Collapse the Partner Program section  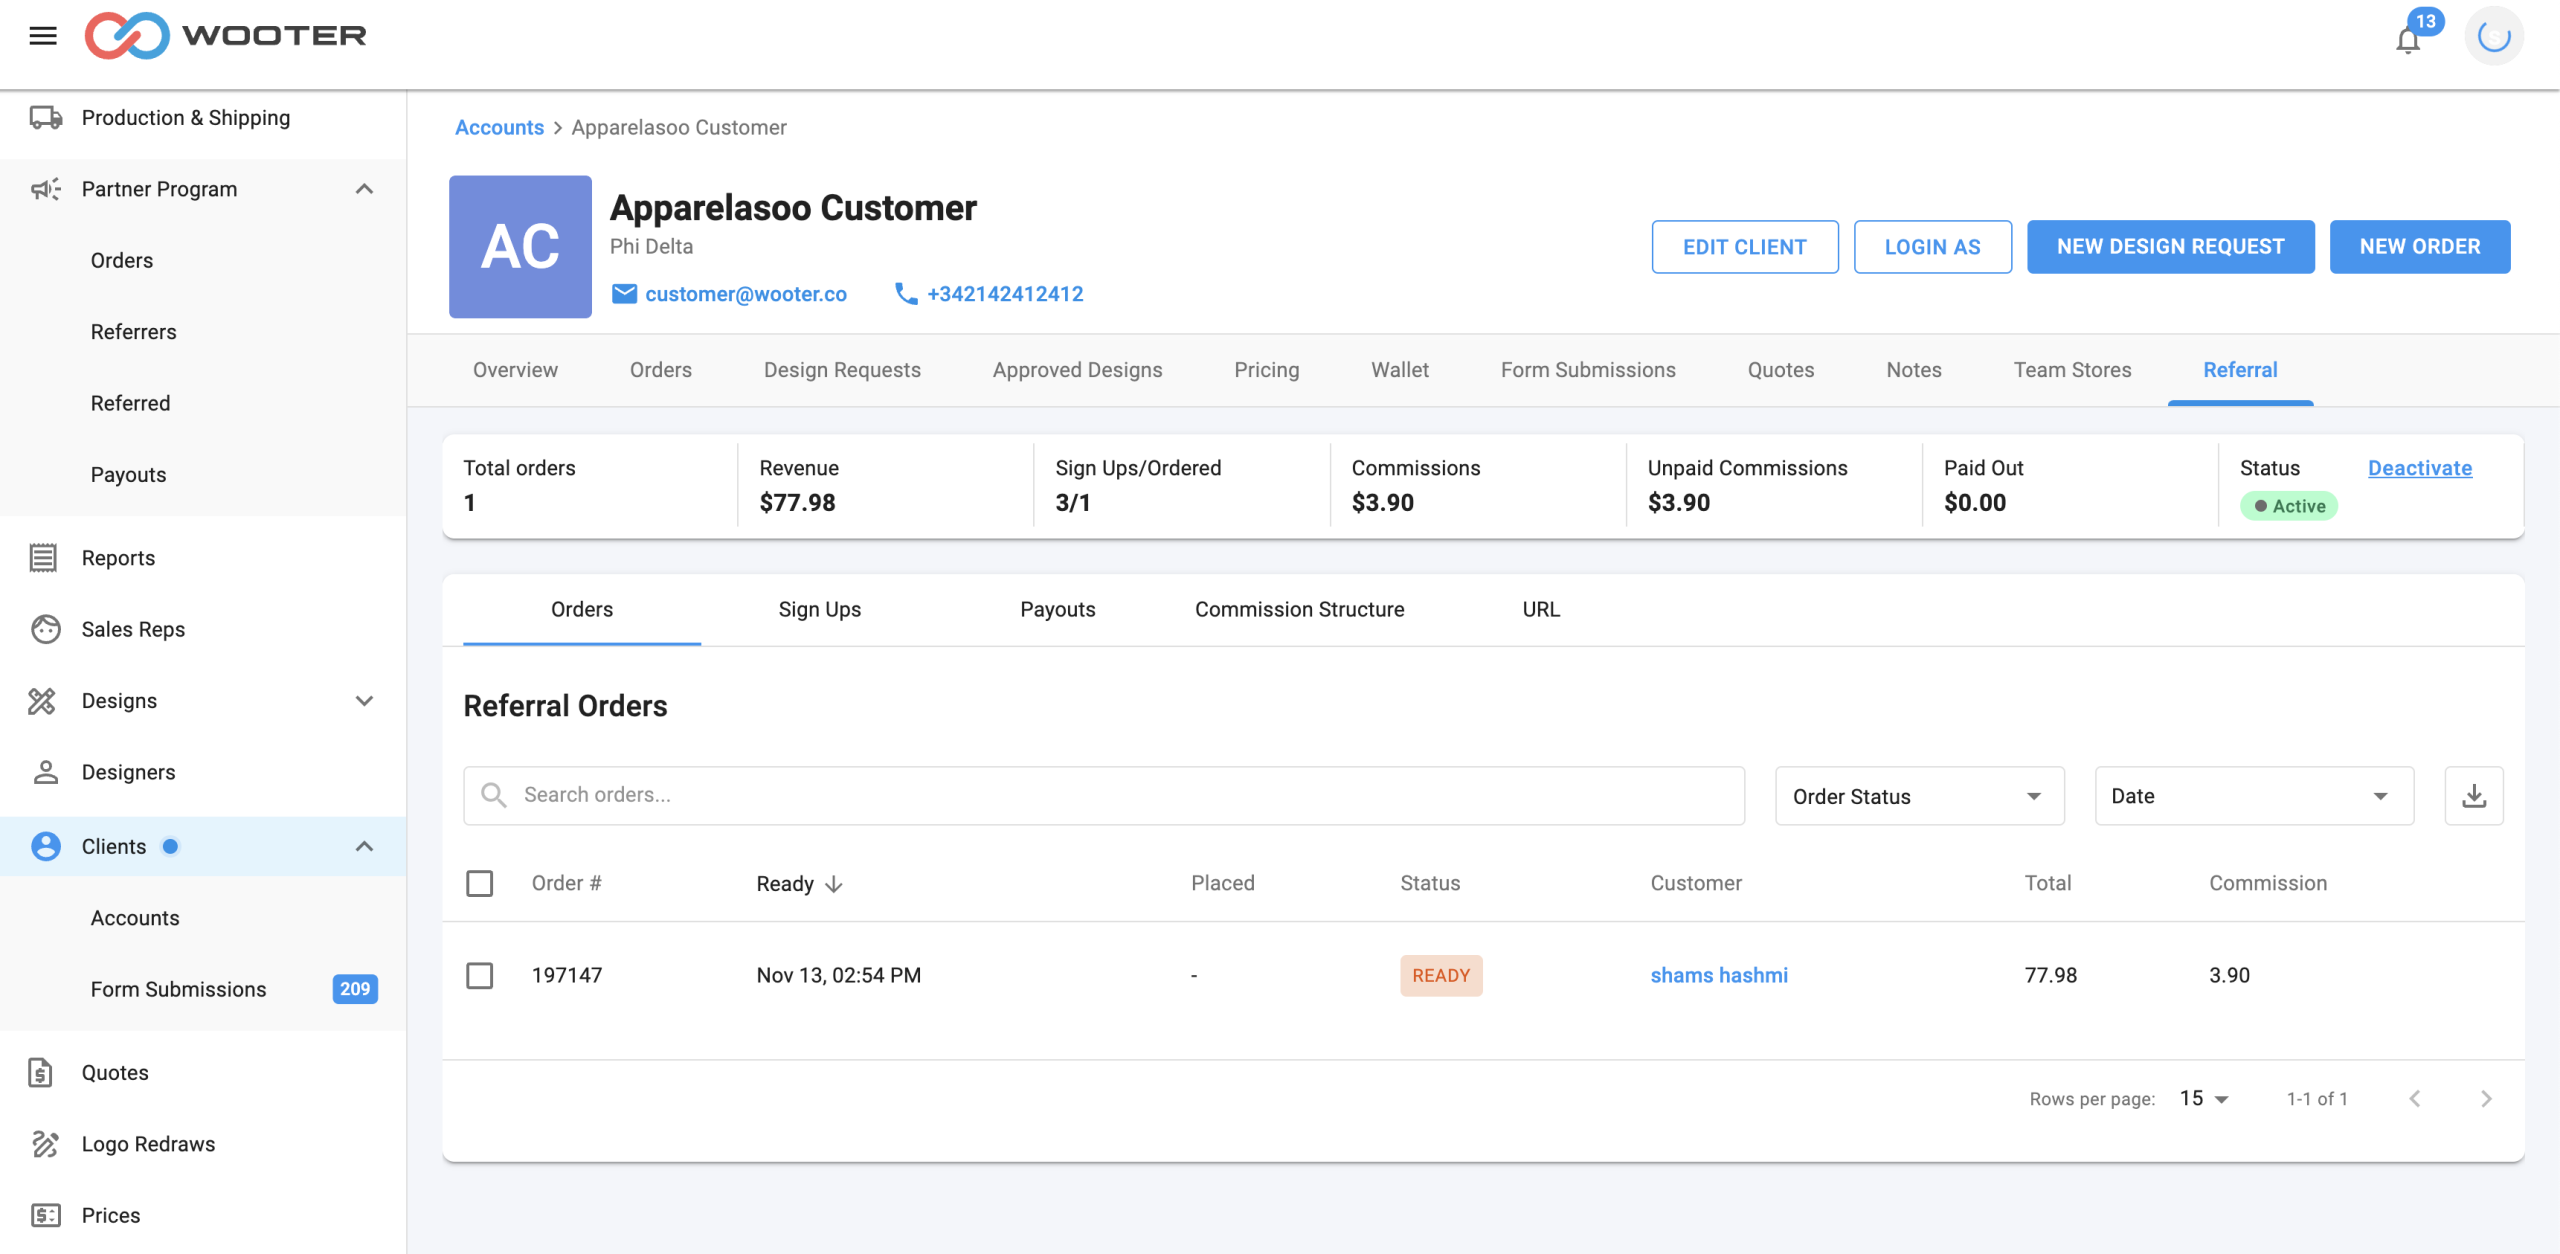[364, 189]
